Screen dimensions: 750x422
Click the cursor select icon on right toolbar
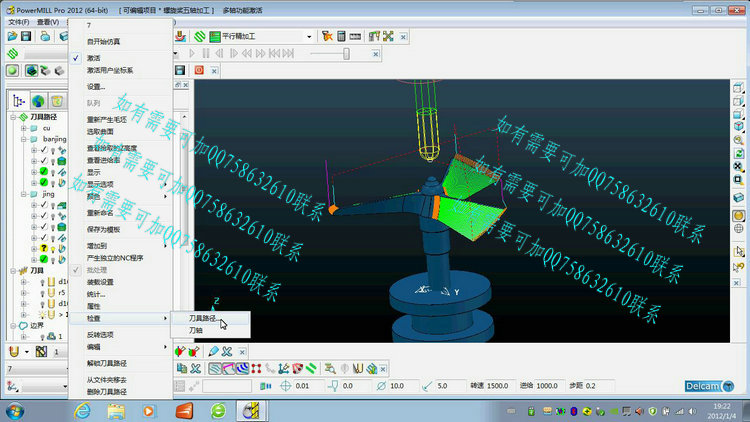(x=739, y=251)
